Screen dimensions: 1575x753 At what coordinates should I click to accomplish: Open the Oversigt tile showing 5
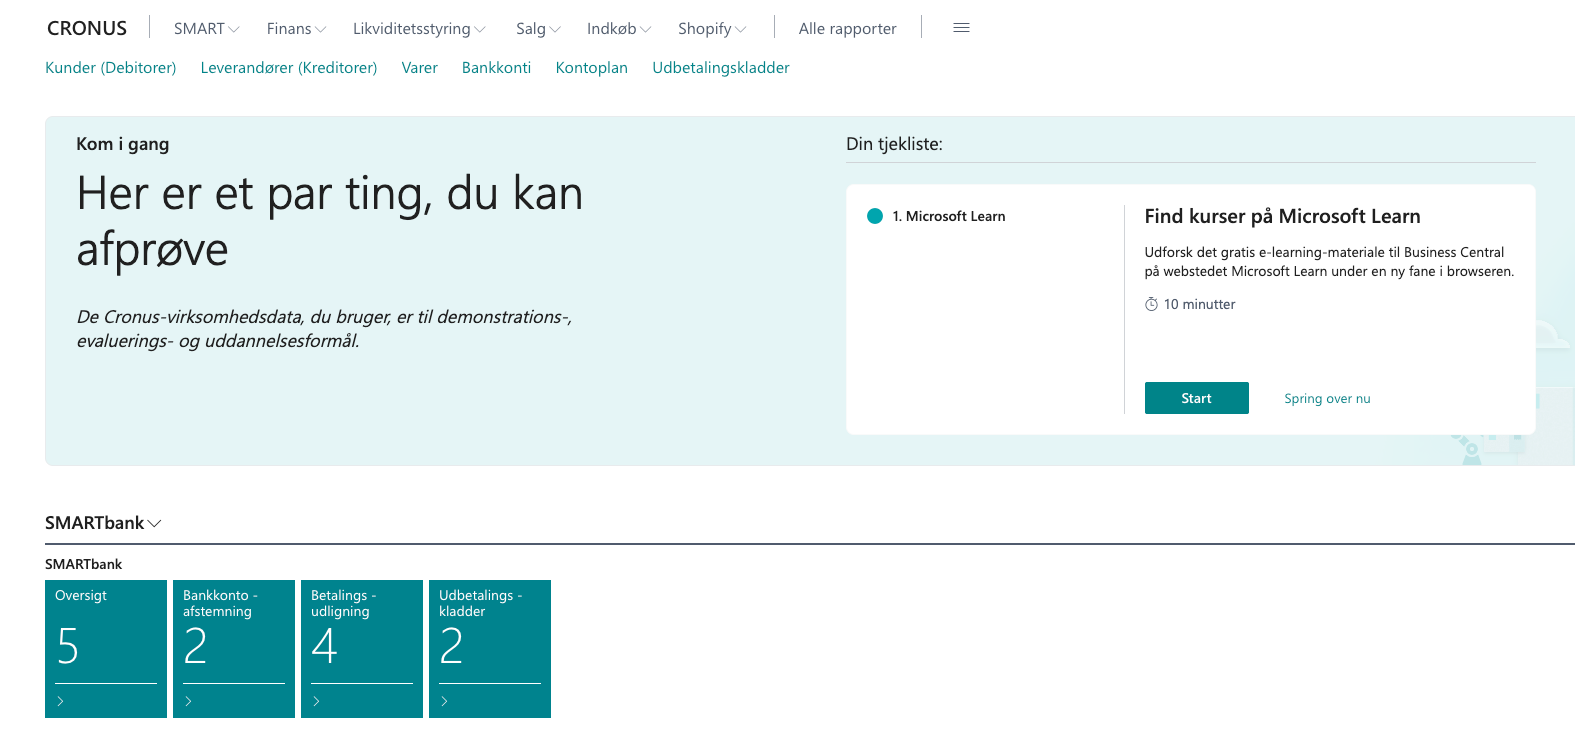pyautogui.click(x=106, y=649)
